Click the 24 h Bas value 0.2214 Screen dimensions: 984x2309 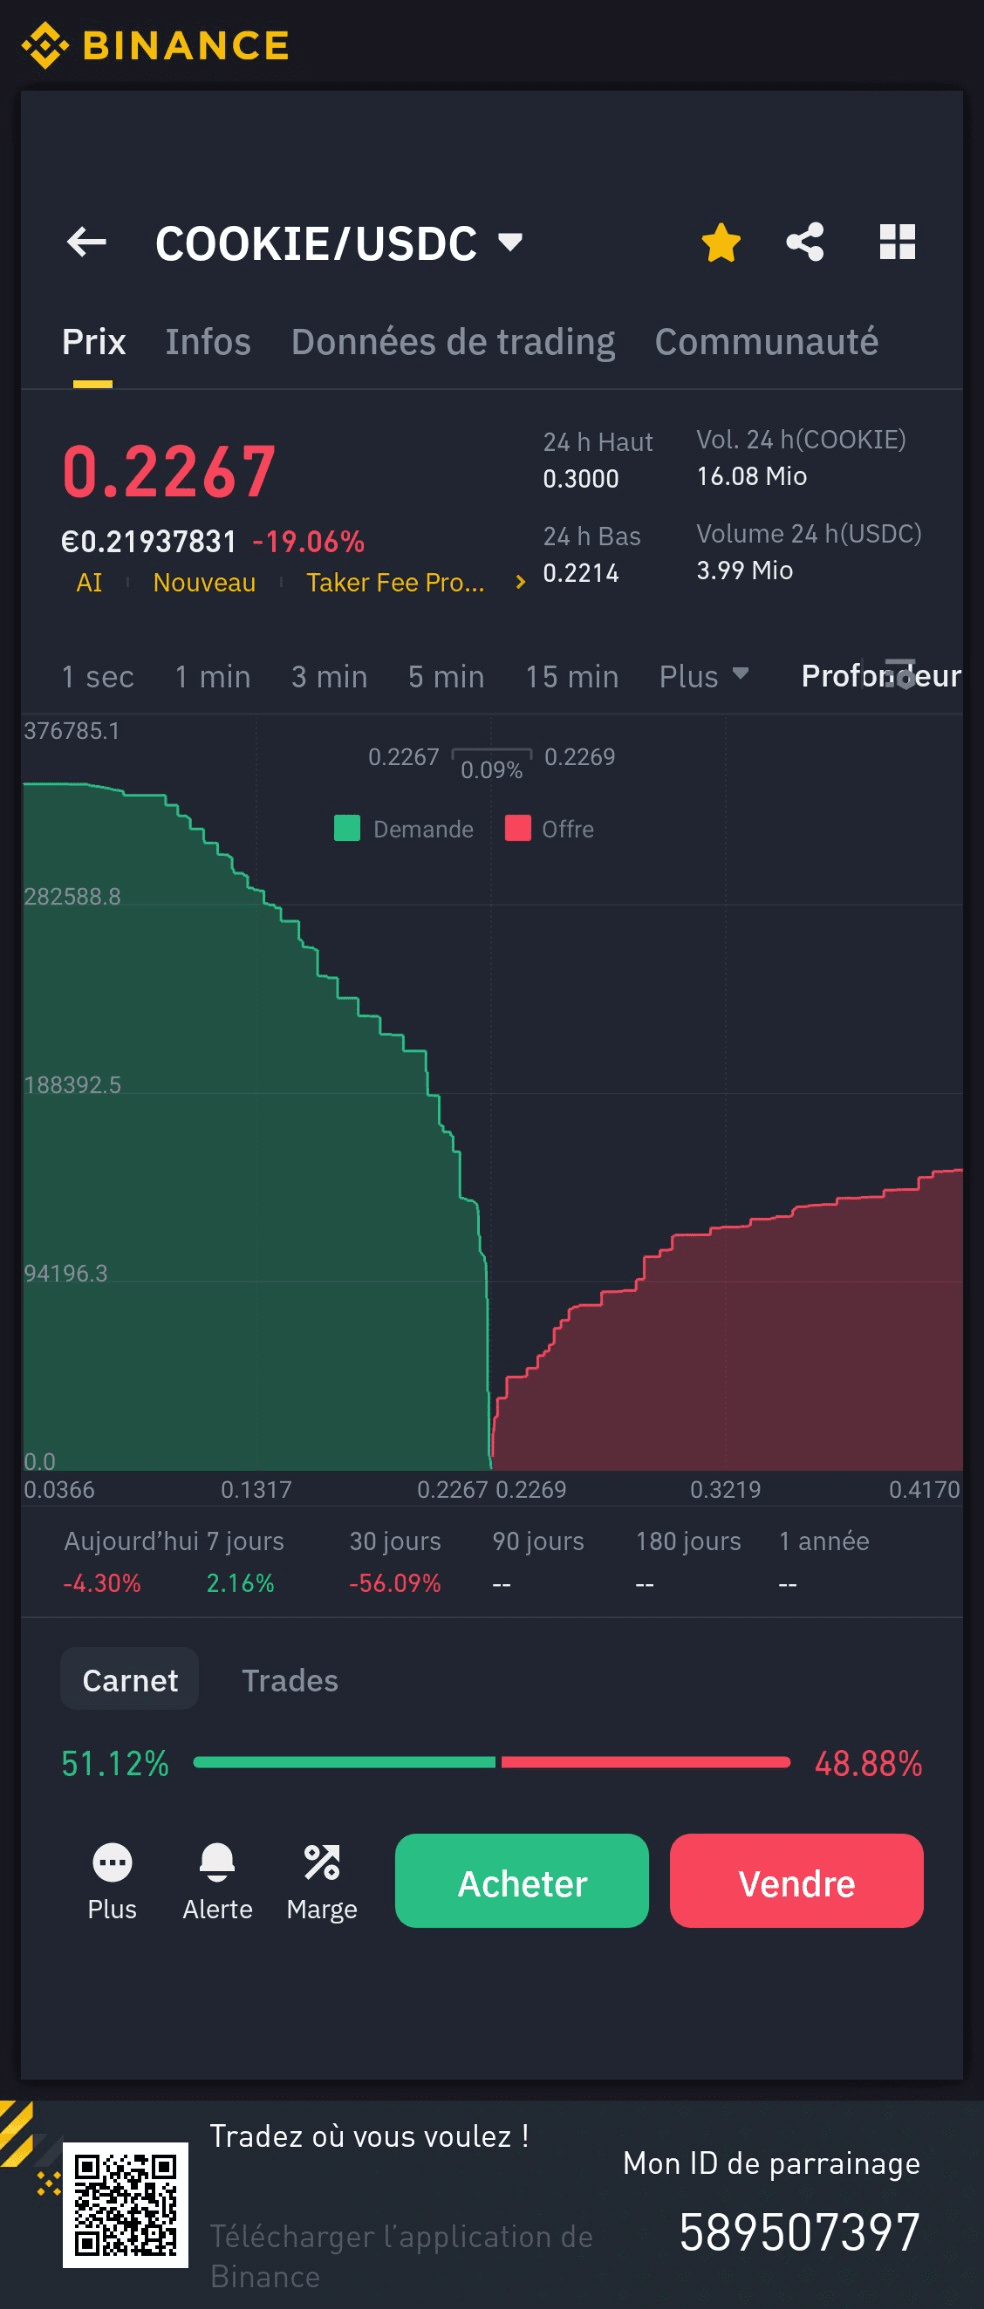pyautogui.click(x=581, y=574)
